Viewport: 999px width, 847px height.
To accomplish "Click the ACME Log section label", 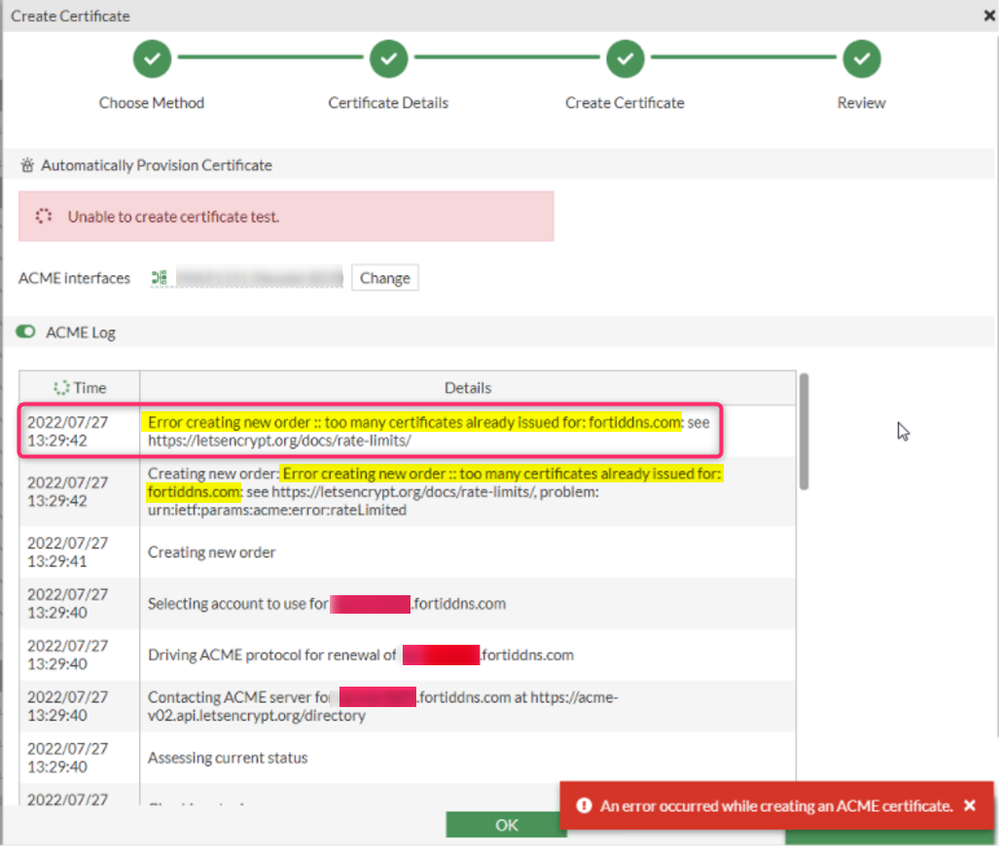I will [x=80, y=333].
